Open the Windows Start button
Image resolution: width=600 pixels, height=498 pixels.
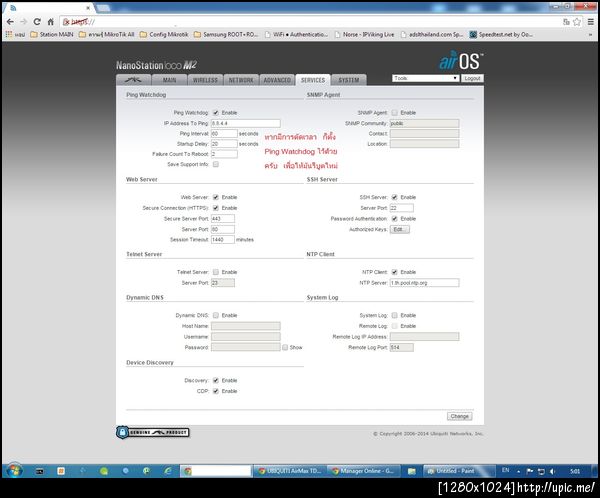pyautogui.click(x=14, y=470)
